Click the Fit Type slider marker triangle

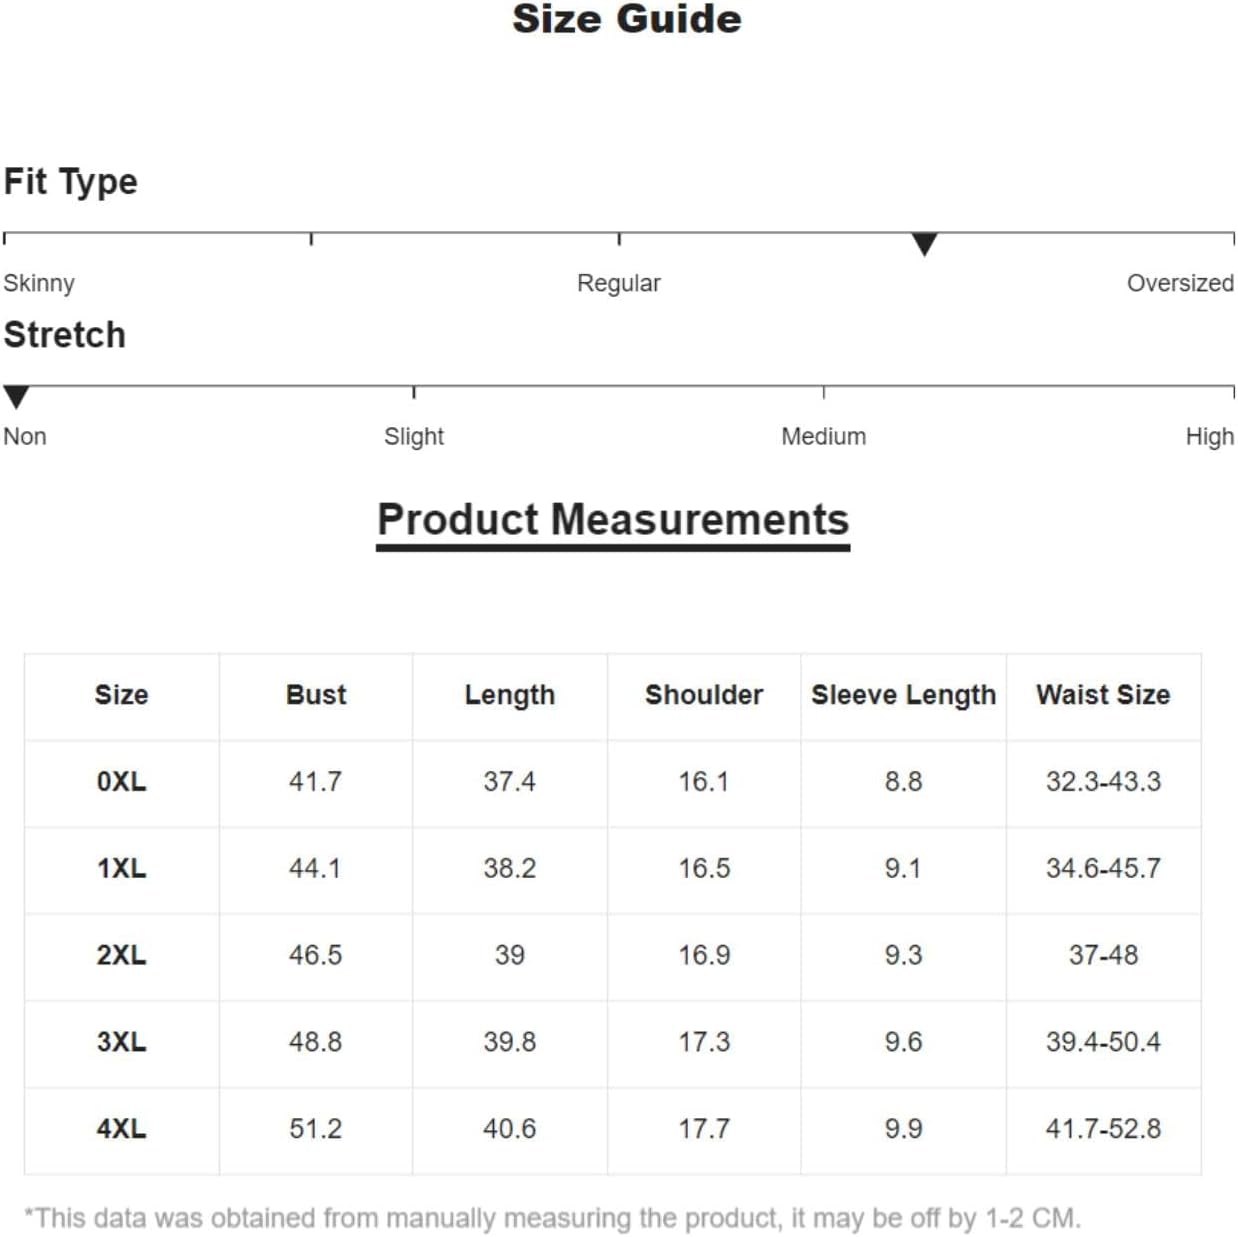point(925,245)
